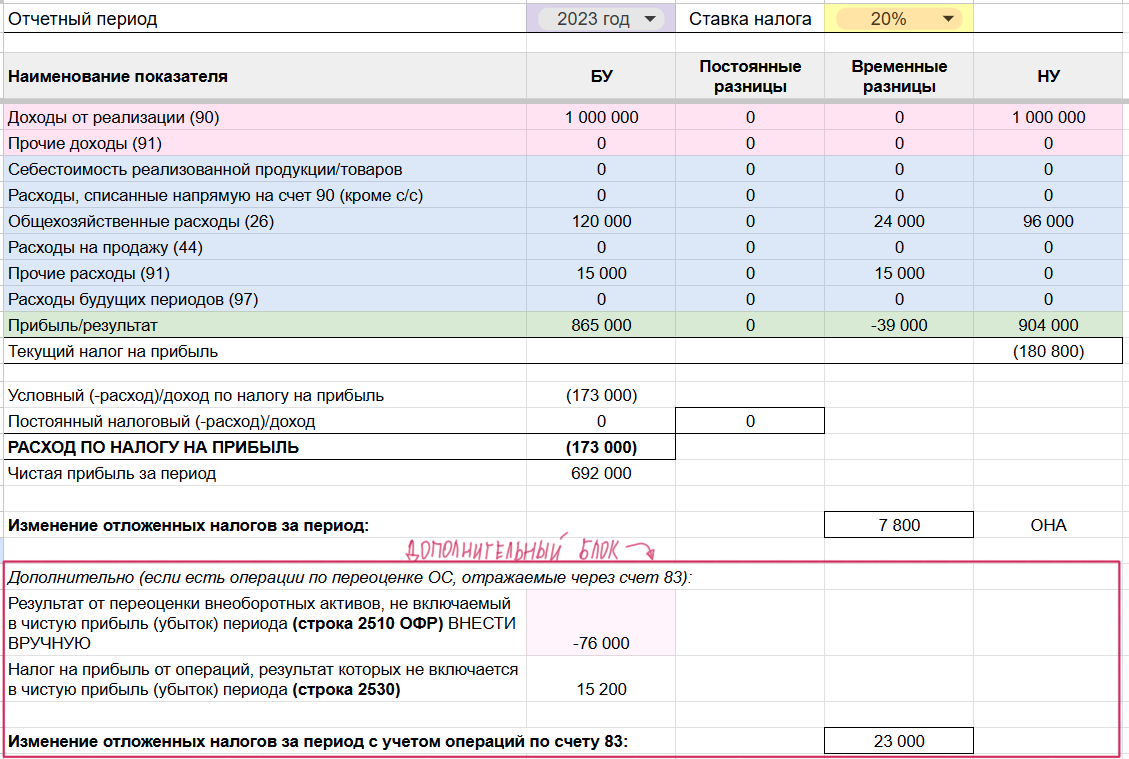Click the Временные разницы column header
This screenshot has height=759, width=1129.
[x=899, y=76]
